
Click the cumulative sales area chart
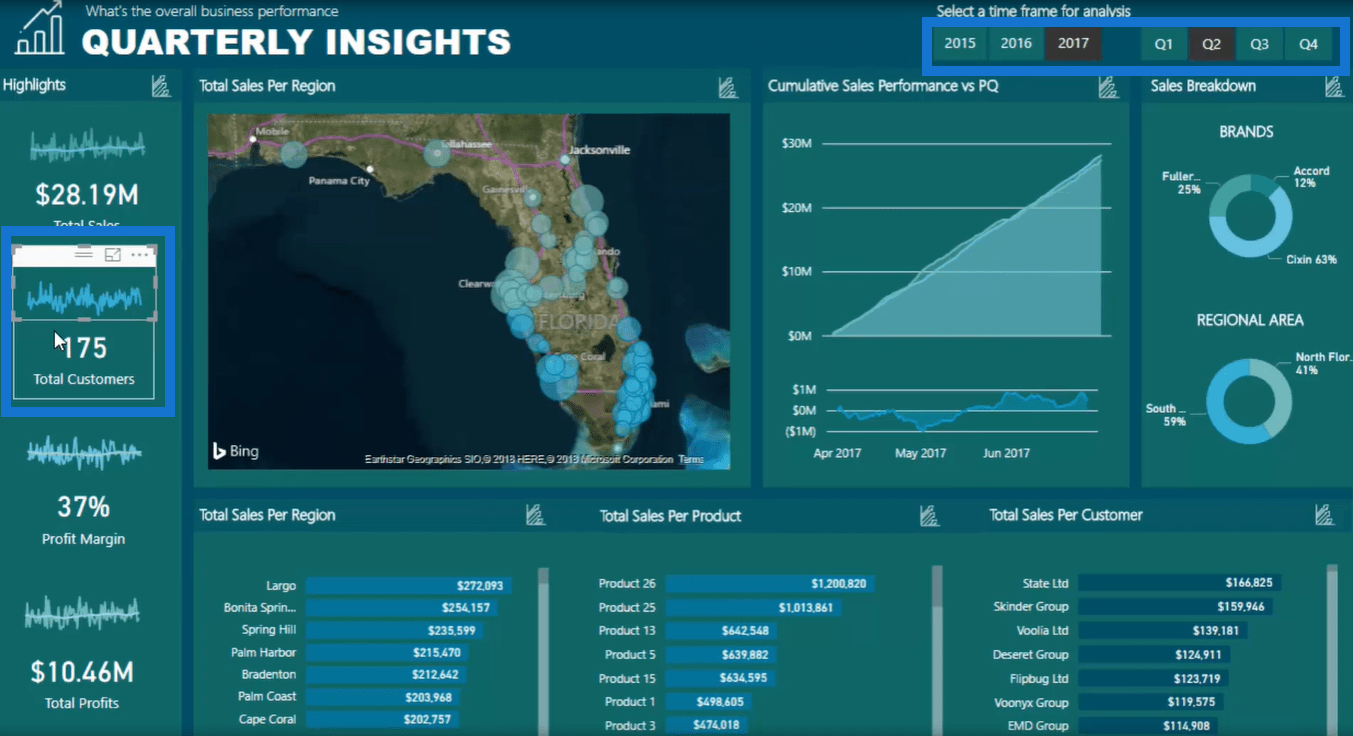click(x=966, y=245)
